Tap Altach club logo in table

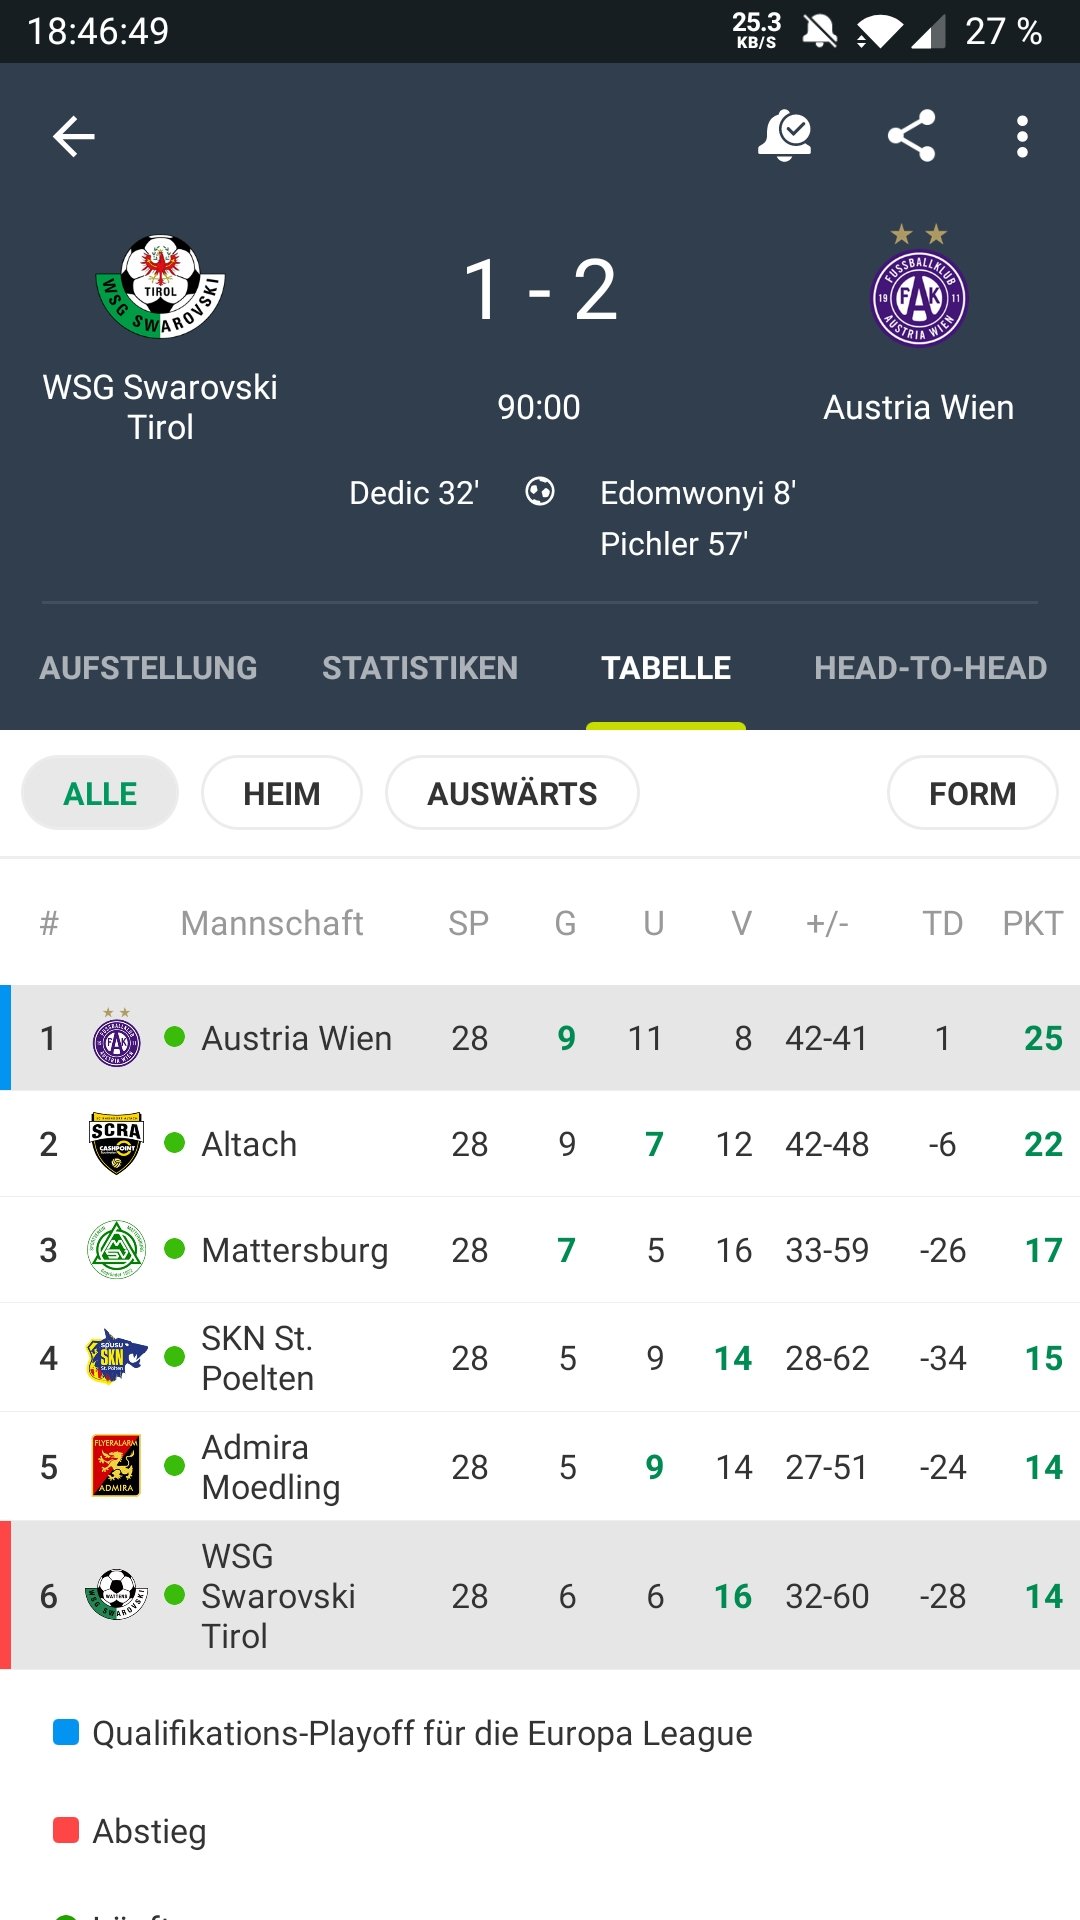coord(116,1143)
